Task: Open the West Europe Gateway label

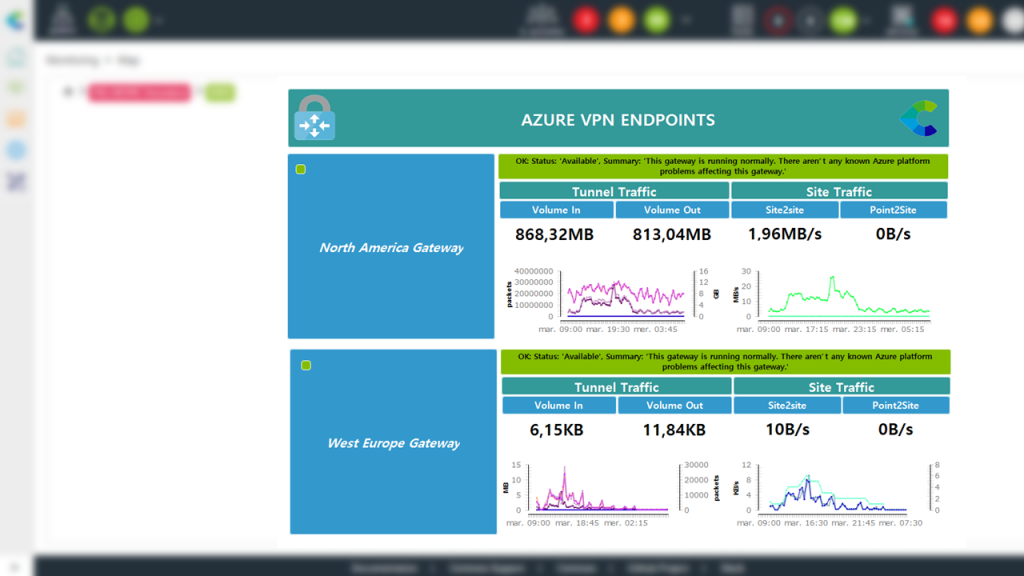Action: [394, 443]
